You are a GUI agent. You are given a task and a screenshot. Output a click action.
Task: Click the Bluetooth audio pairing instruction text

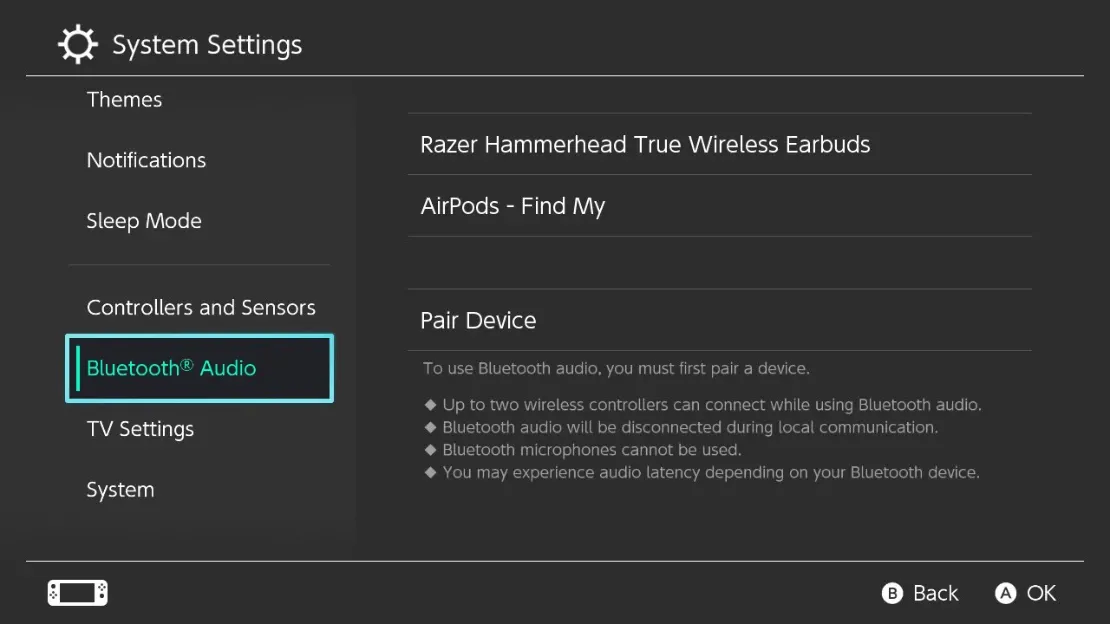click(616, 368)
